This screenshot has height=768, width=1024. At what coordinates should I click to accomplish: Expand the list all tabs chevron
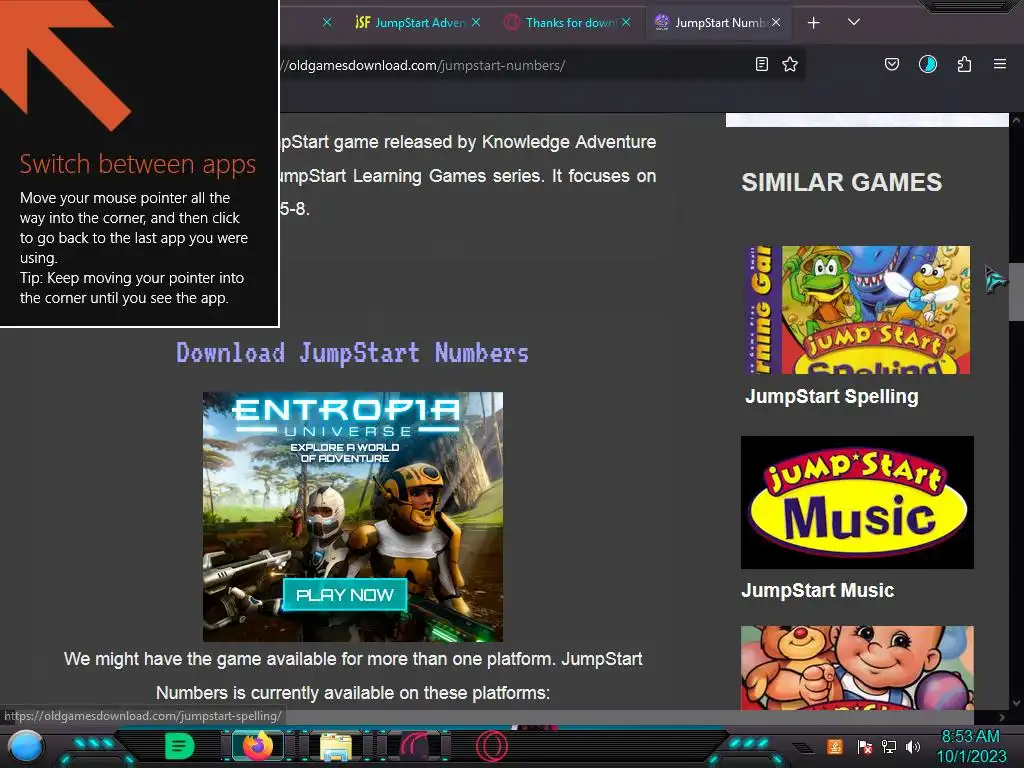[x=854, y=22]
